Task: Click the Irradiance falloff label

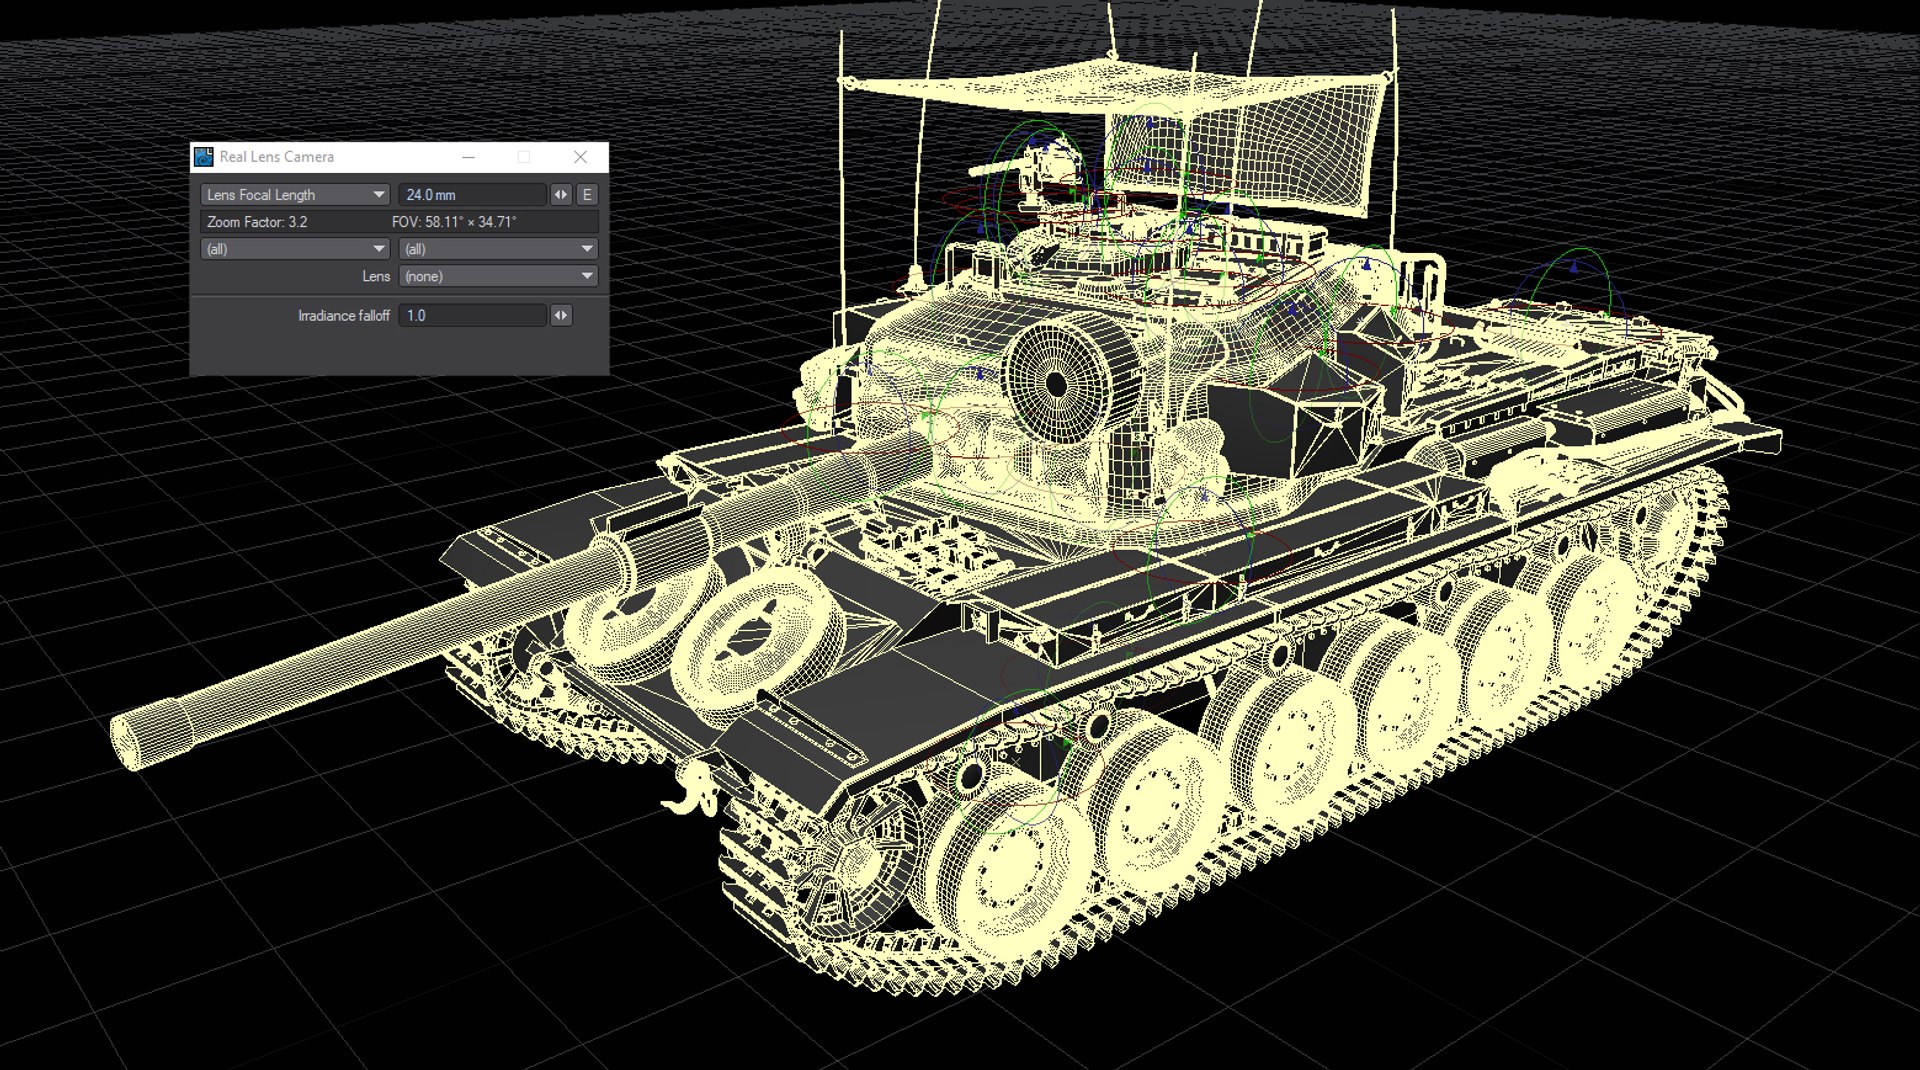Action: coord(344,316)
